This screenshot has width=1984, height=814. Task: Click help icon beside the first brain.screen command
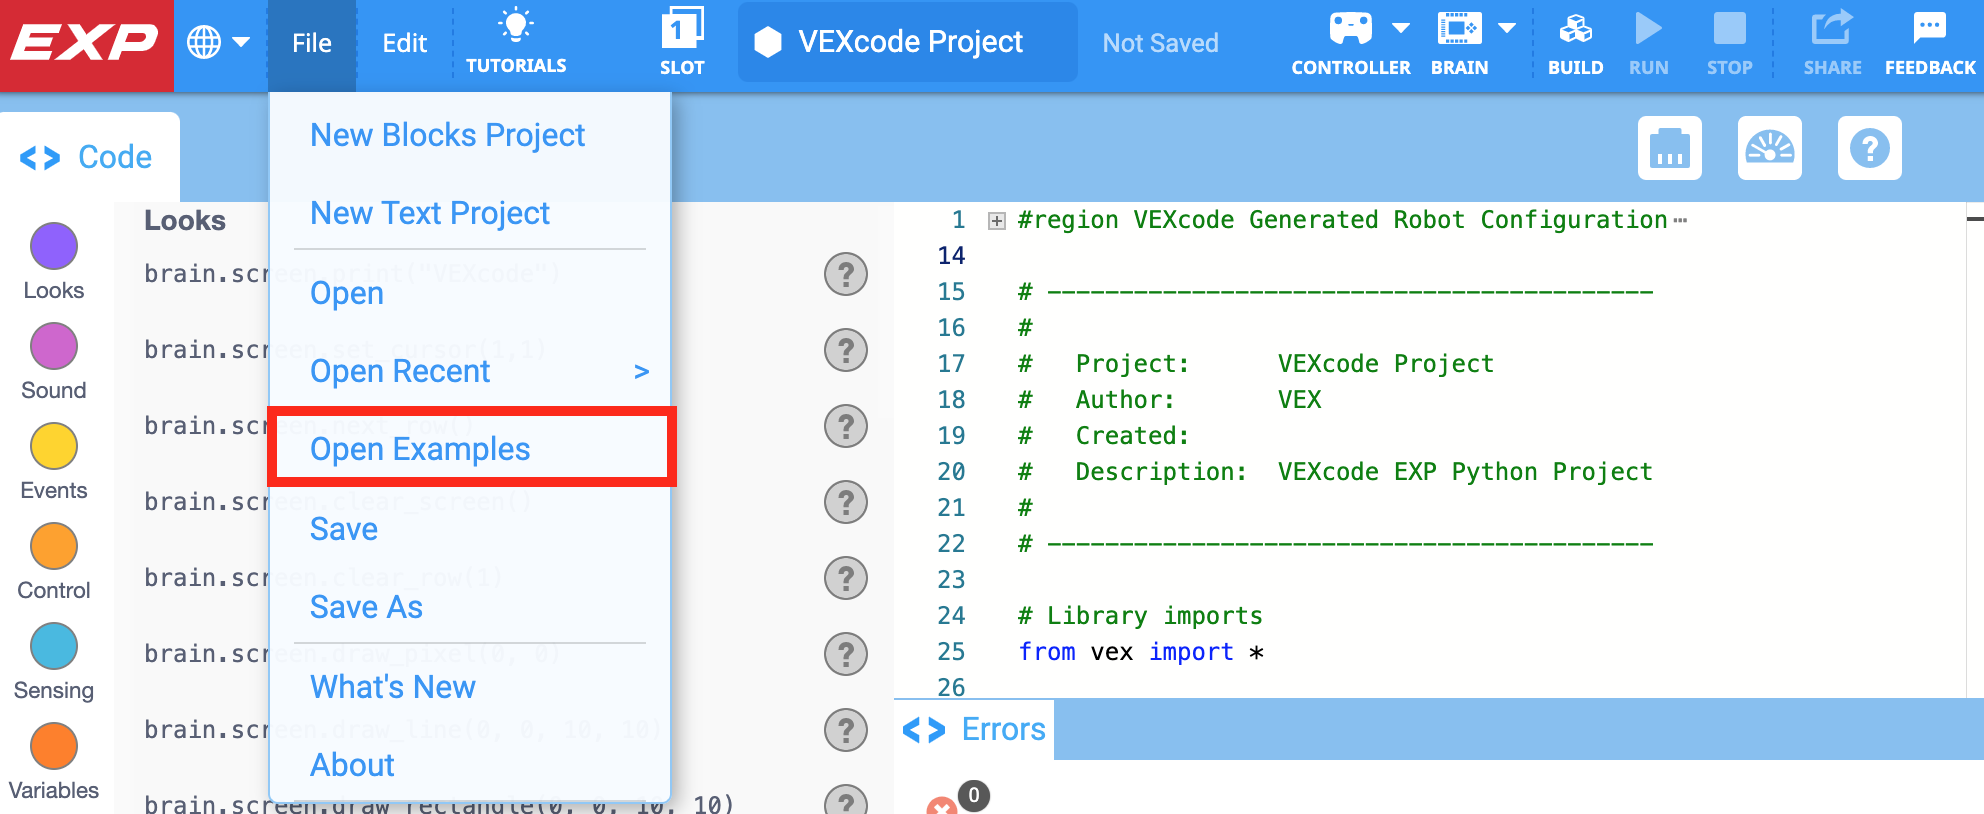(x=846, y=274)
